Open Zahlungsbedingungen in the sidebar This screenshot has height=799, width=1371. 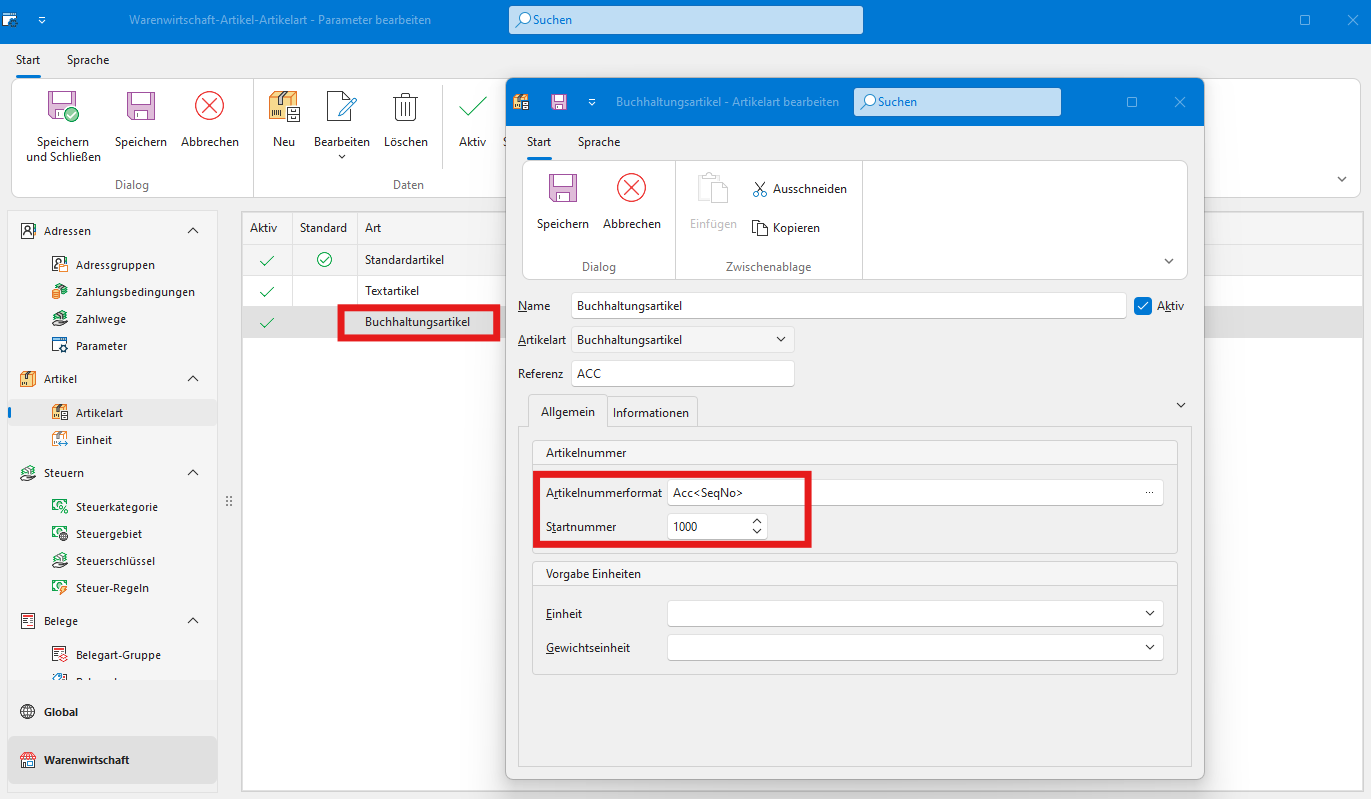tap(134, 292)
